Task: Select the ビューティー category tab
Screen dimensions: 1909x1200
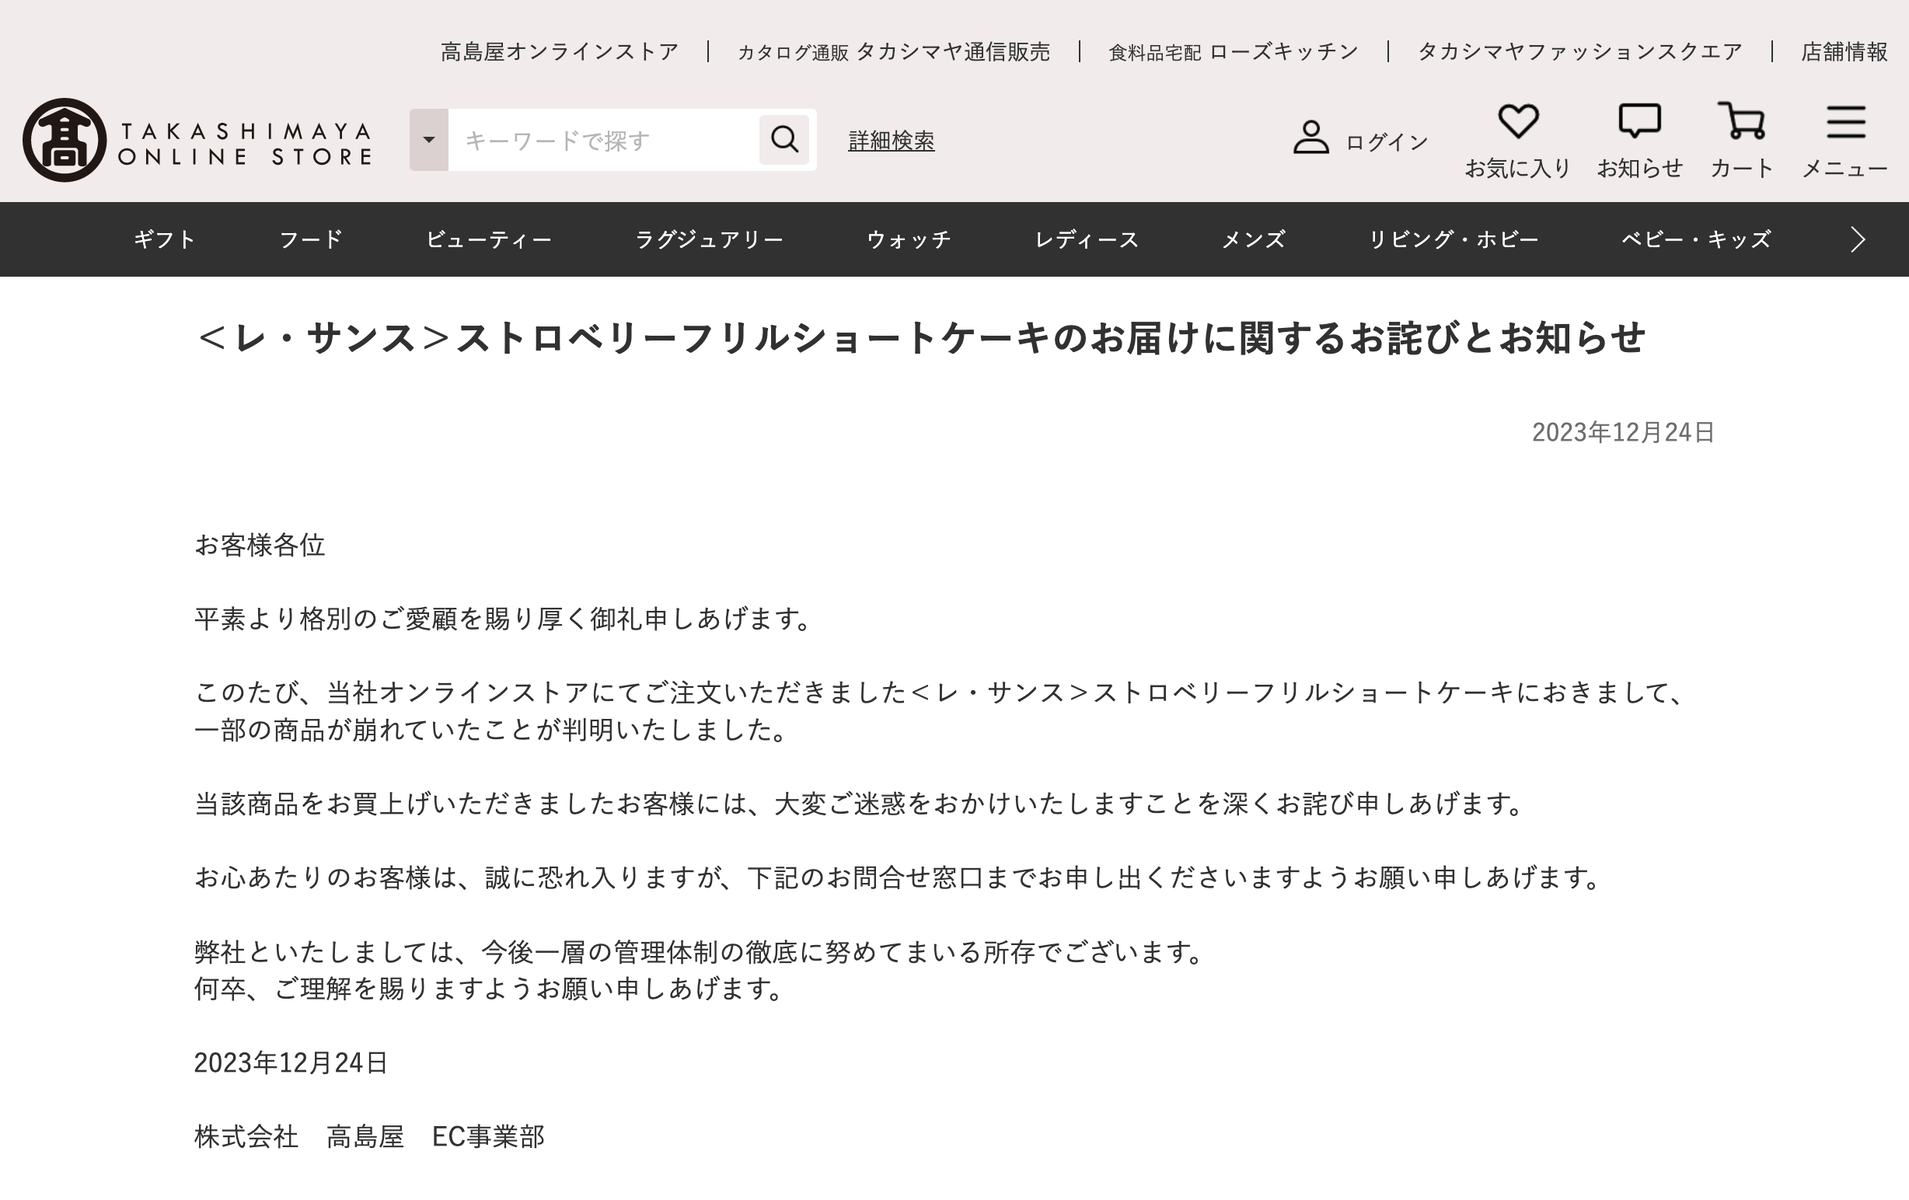Action: [489, 239]
